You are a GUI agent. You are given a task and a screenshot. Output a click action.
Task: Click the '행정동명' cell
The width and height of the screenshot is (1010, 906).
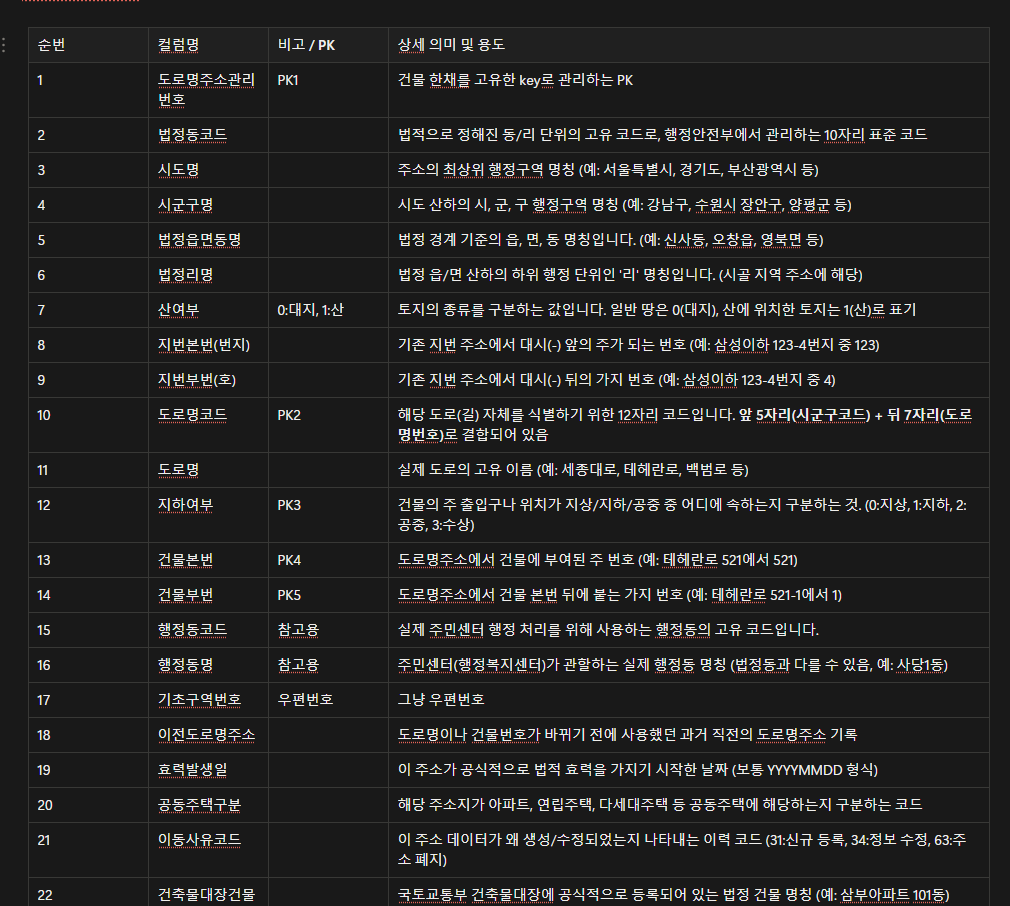point(208,665)
